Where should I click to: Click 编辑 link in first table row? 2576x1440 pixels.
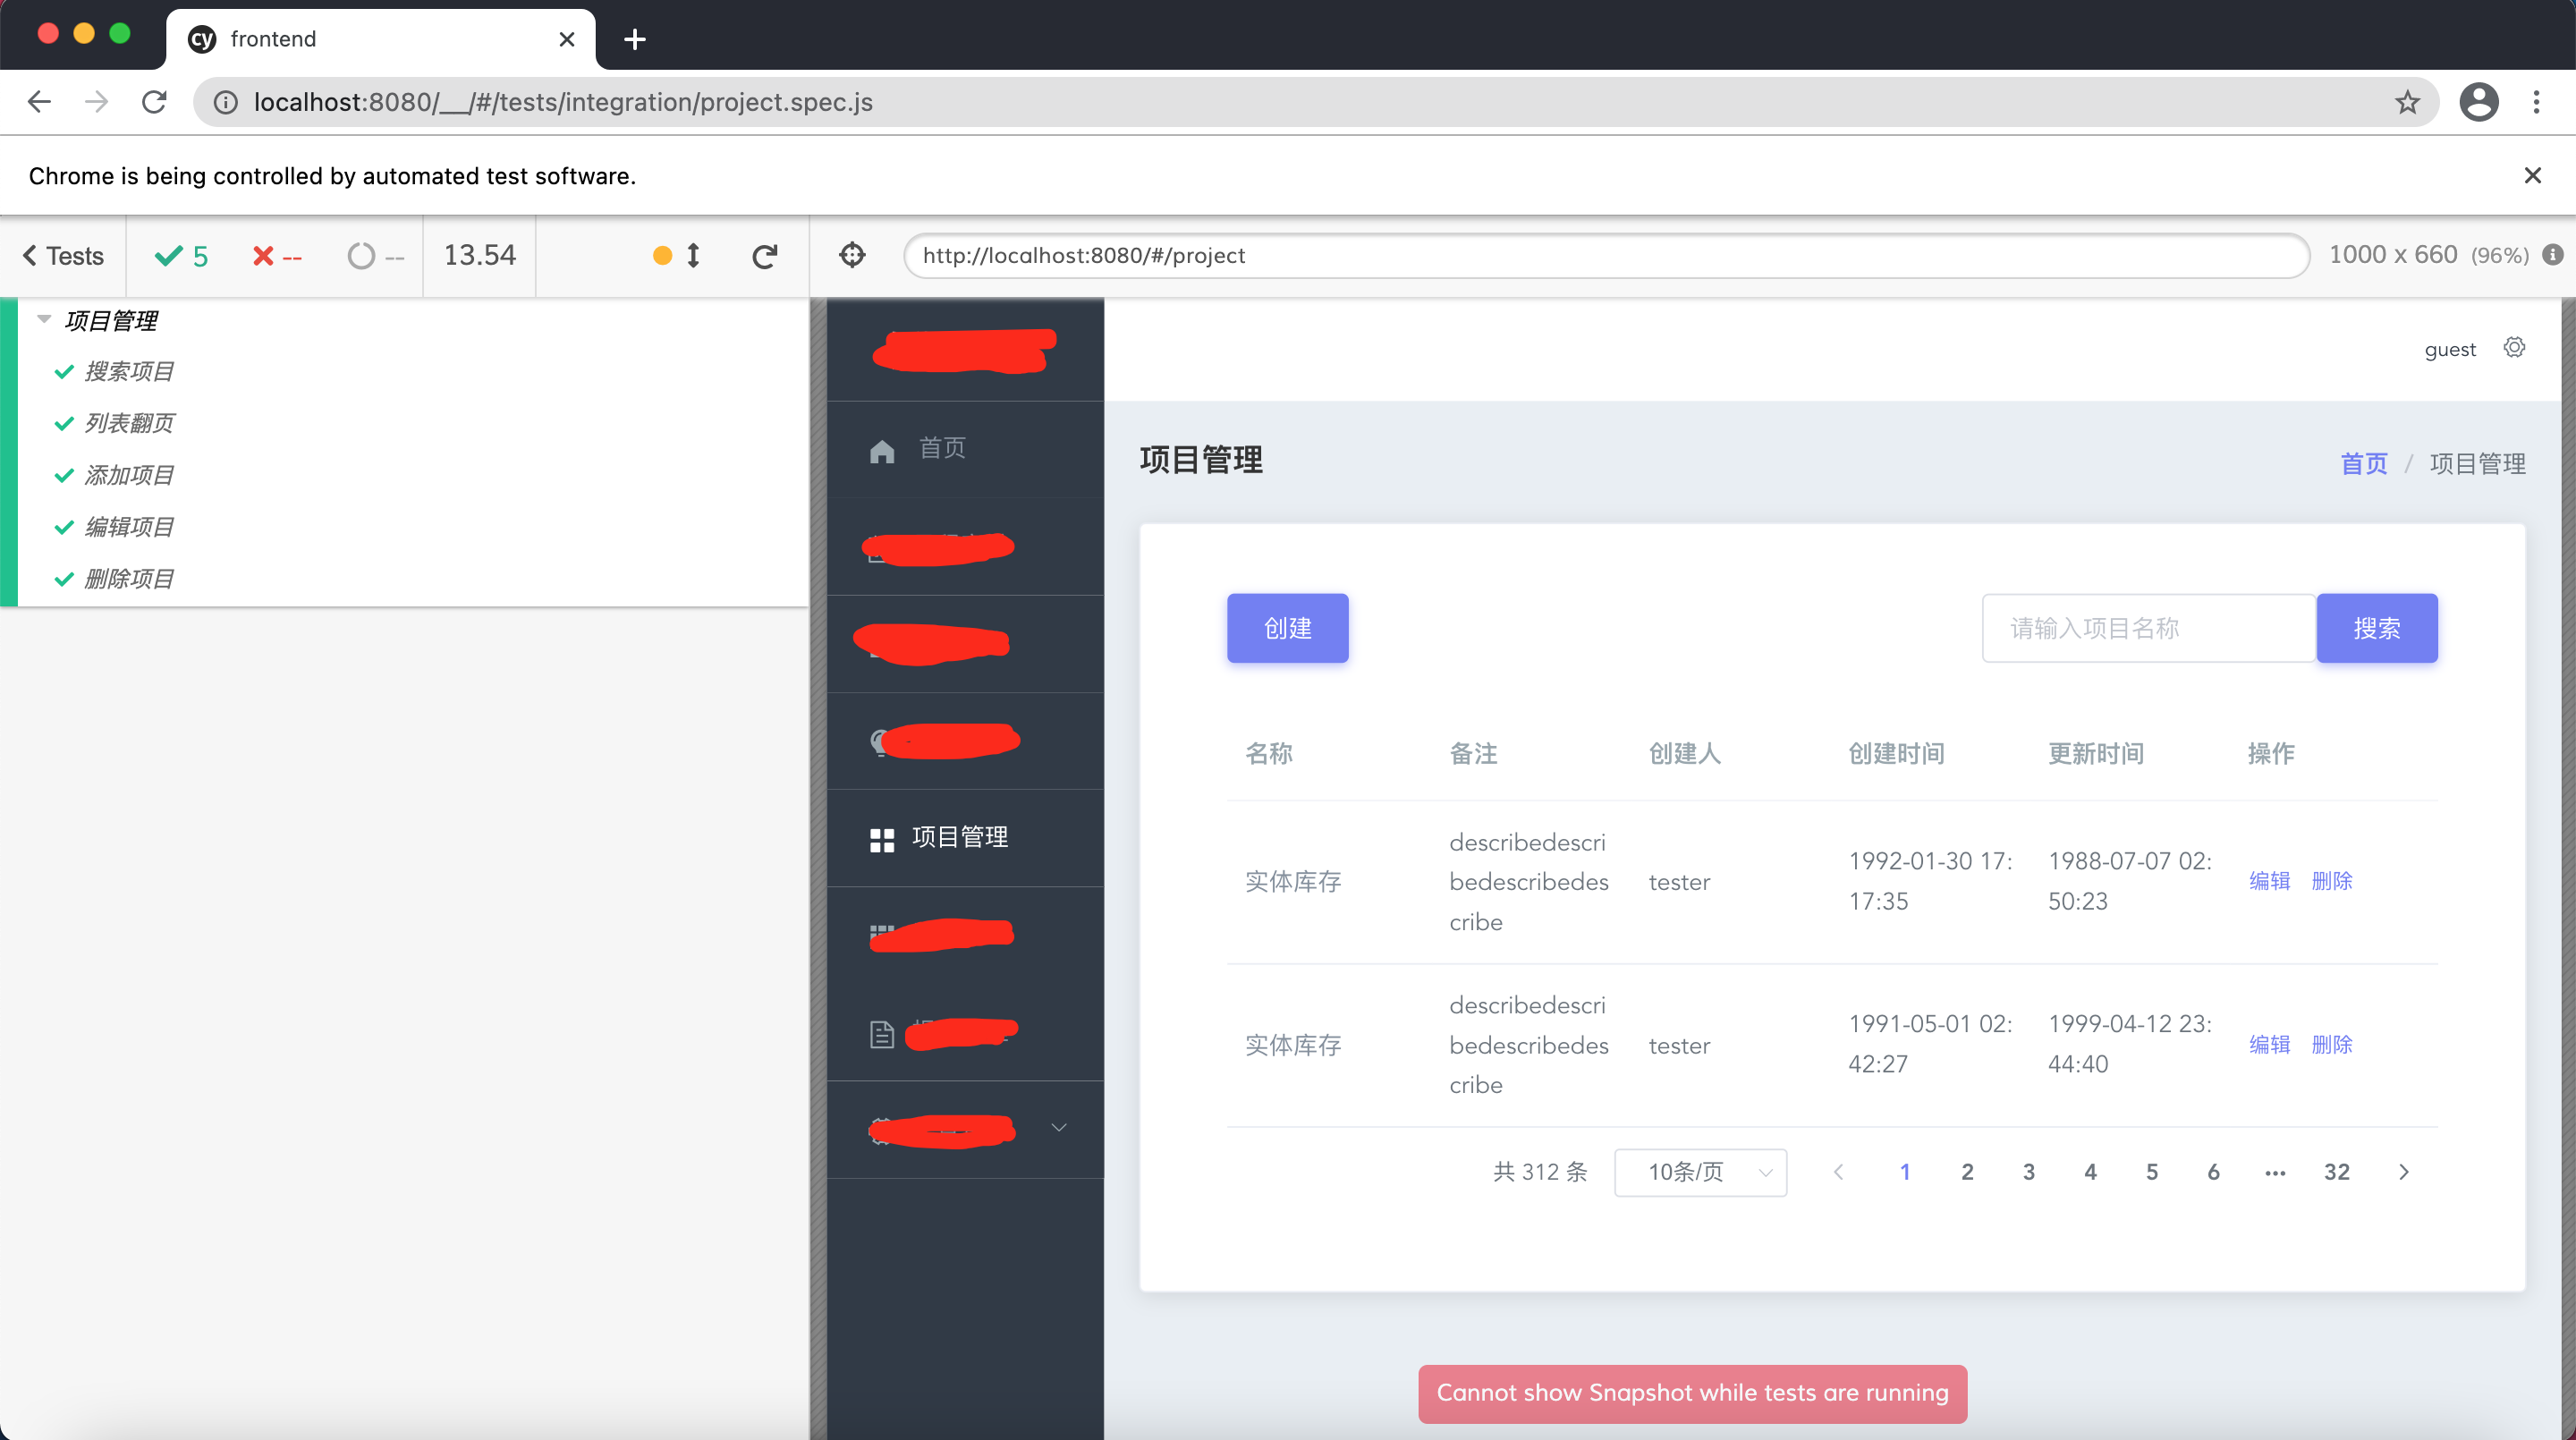pyautogui.click(x=2269, y=881)
